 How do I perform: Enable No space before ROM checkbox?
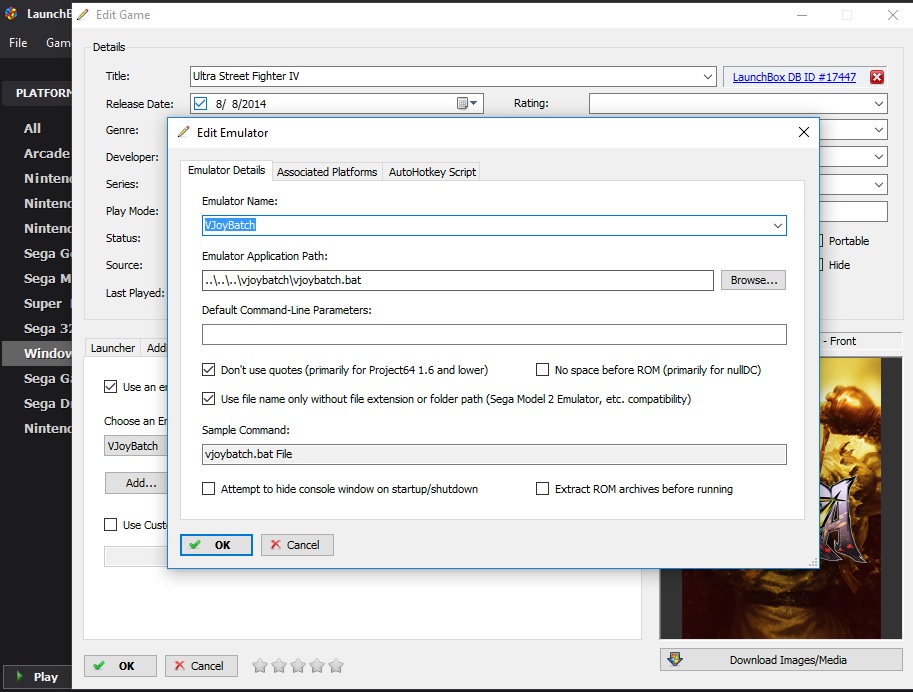[542, 369]
